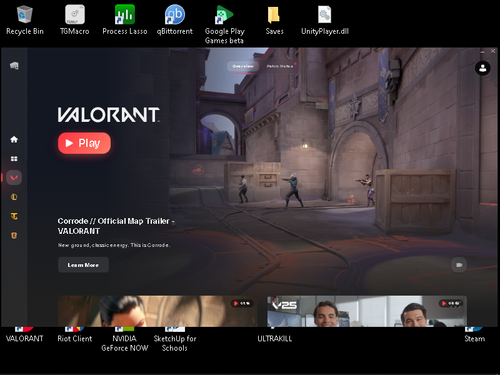Click the VALORANT logo on banner

pyautogui.click(x=109, y=115)
